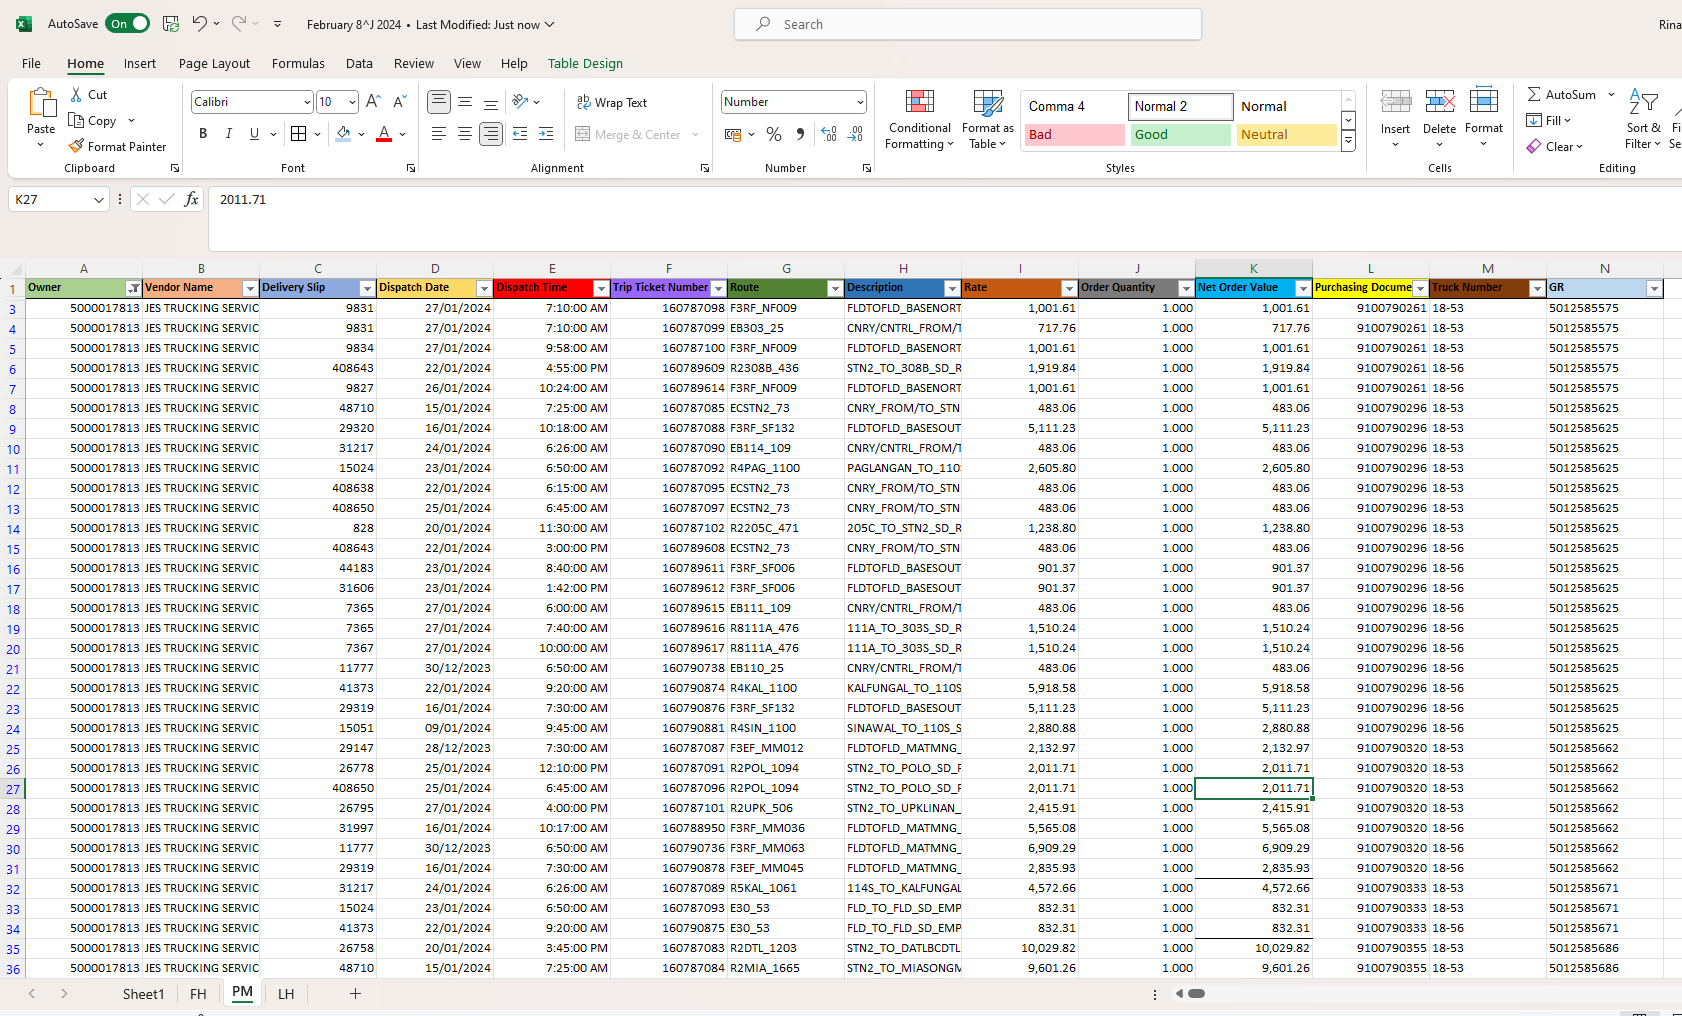Open the Formulas ribbon tab
The image size is (1682, 1016).
298,63
